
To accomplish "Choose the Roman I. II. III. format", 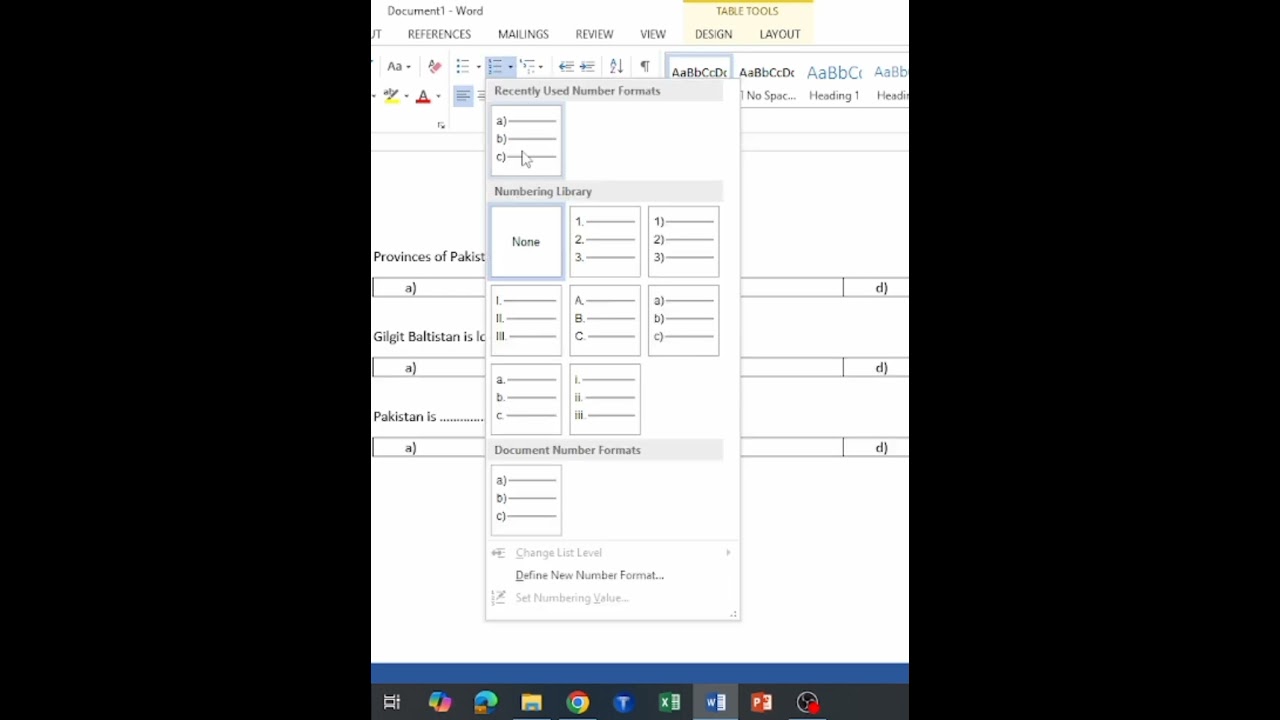I will [526, 321].
